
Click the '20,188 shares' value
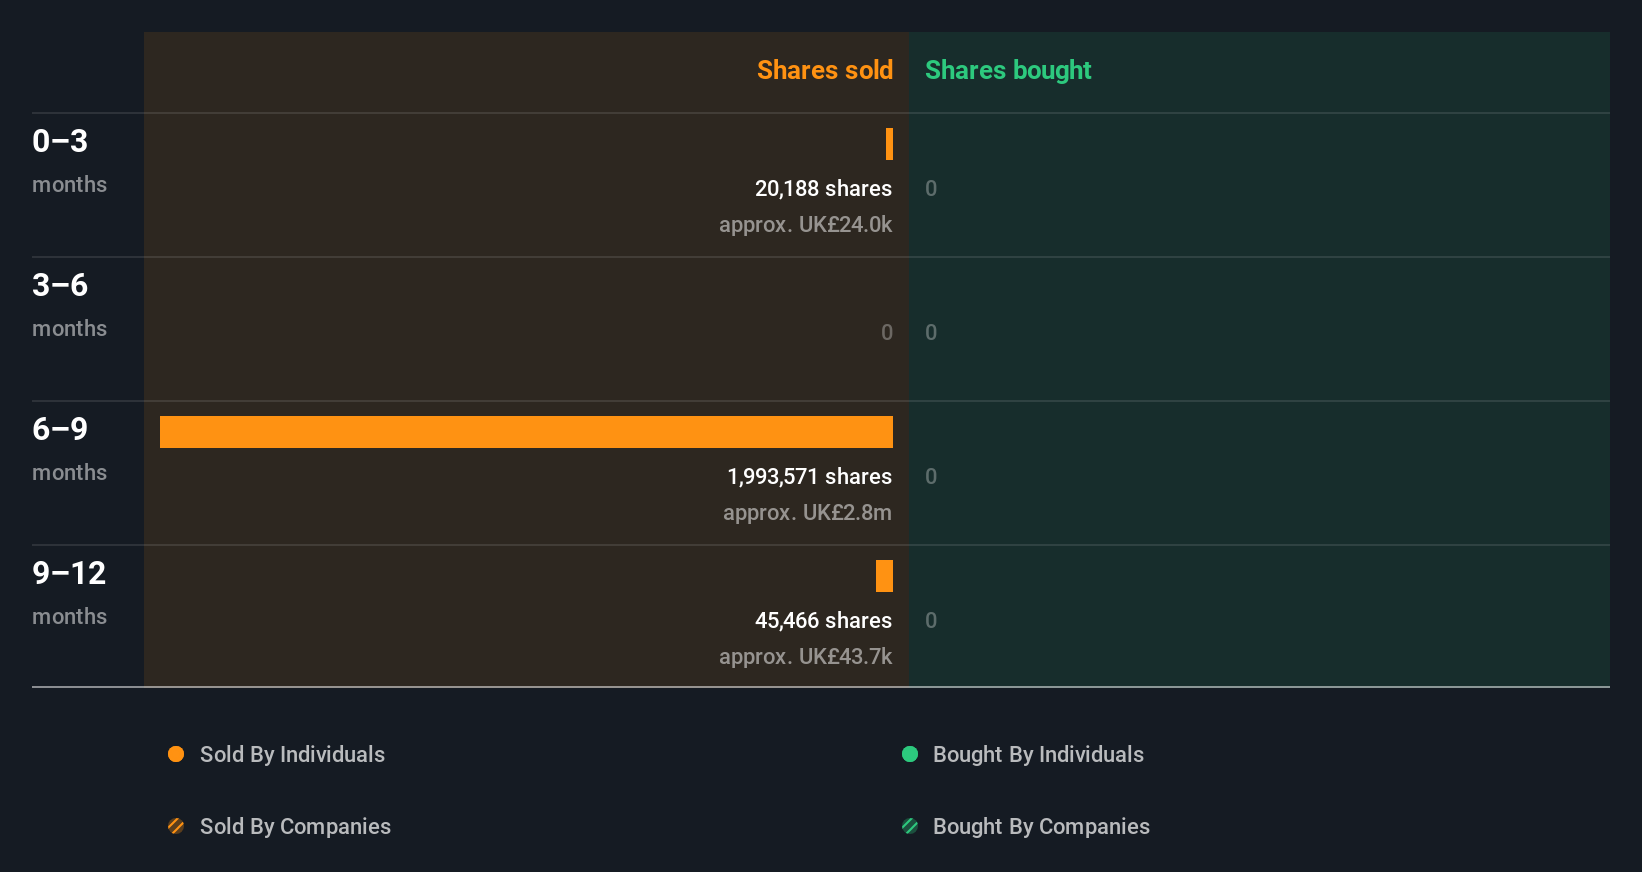click(823, 188)
